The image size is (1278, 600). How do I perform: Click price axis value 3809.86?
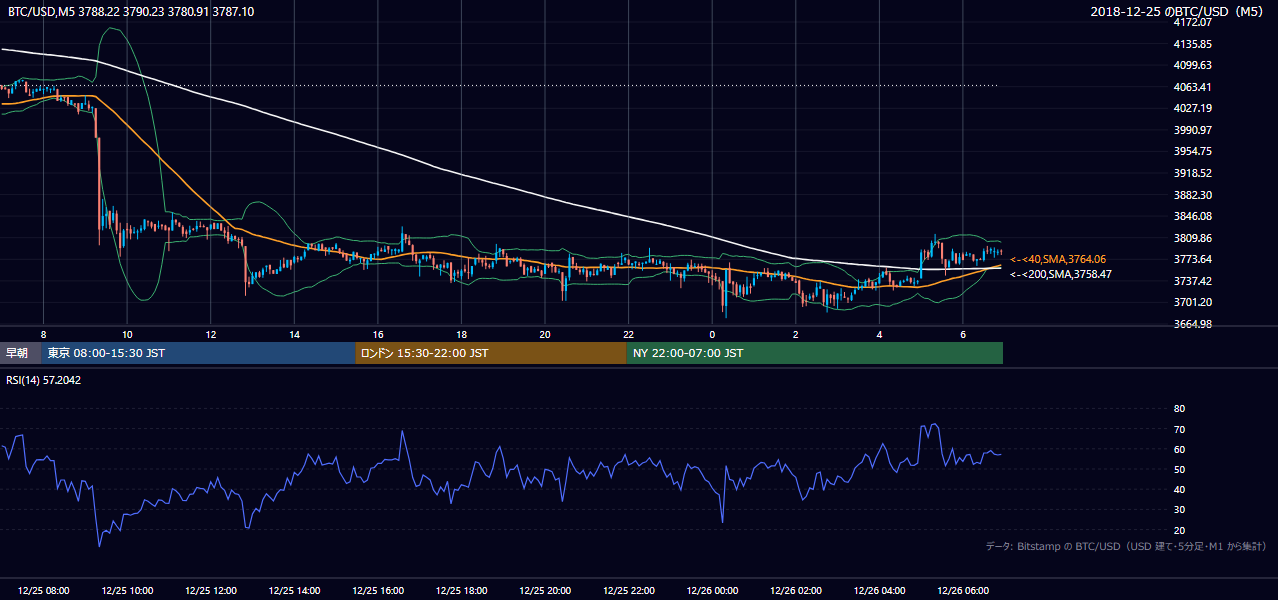tap(1192, 238)
